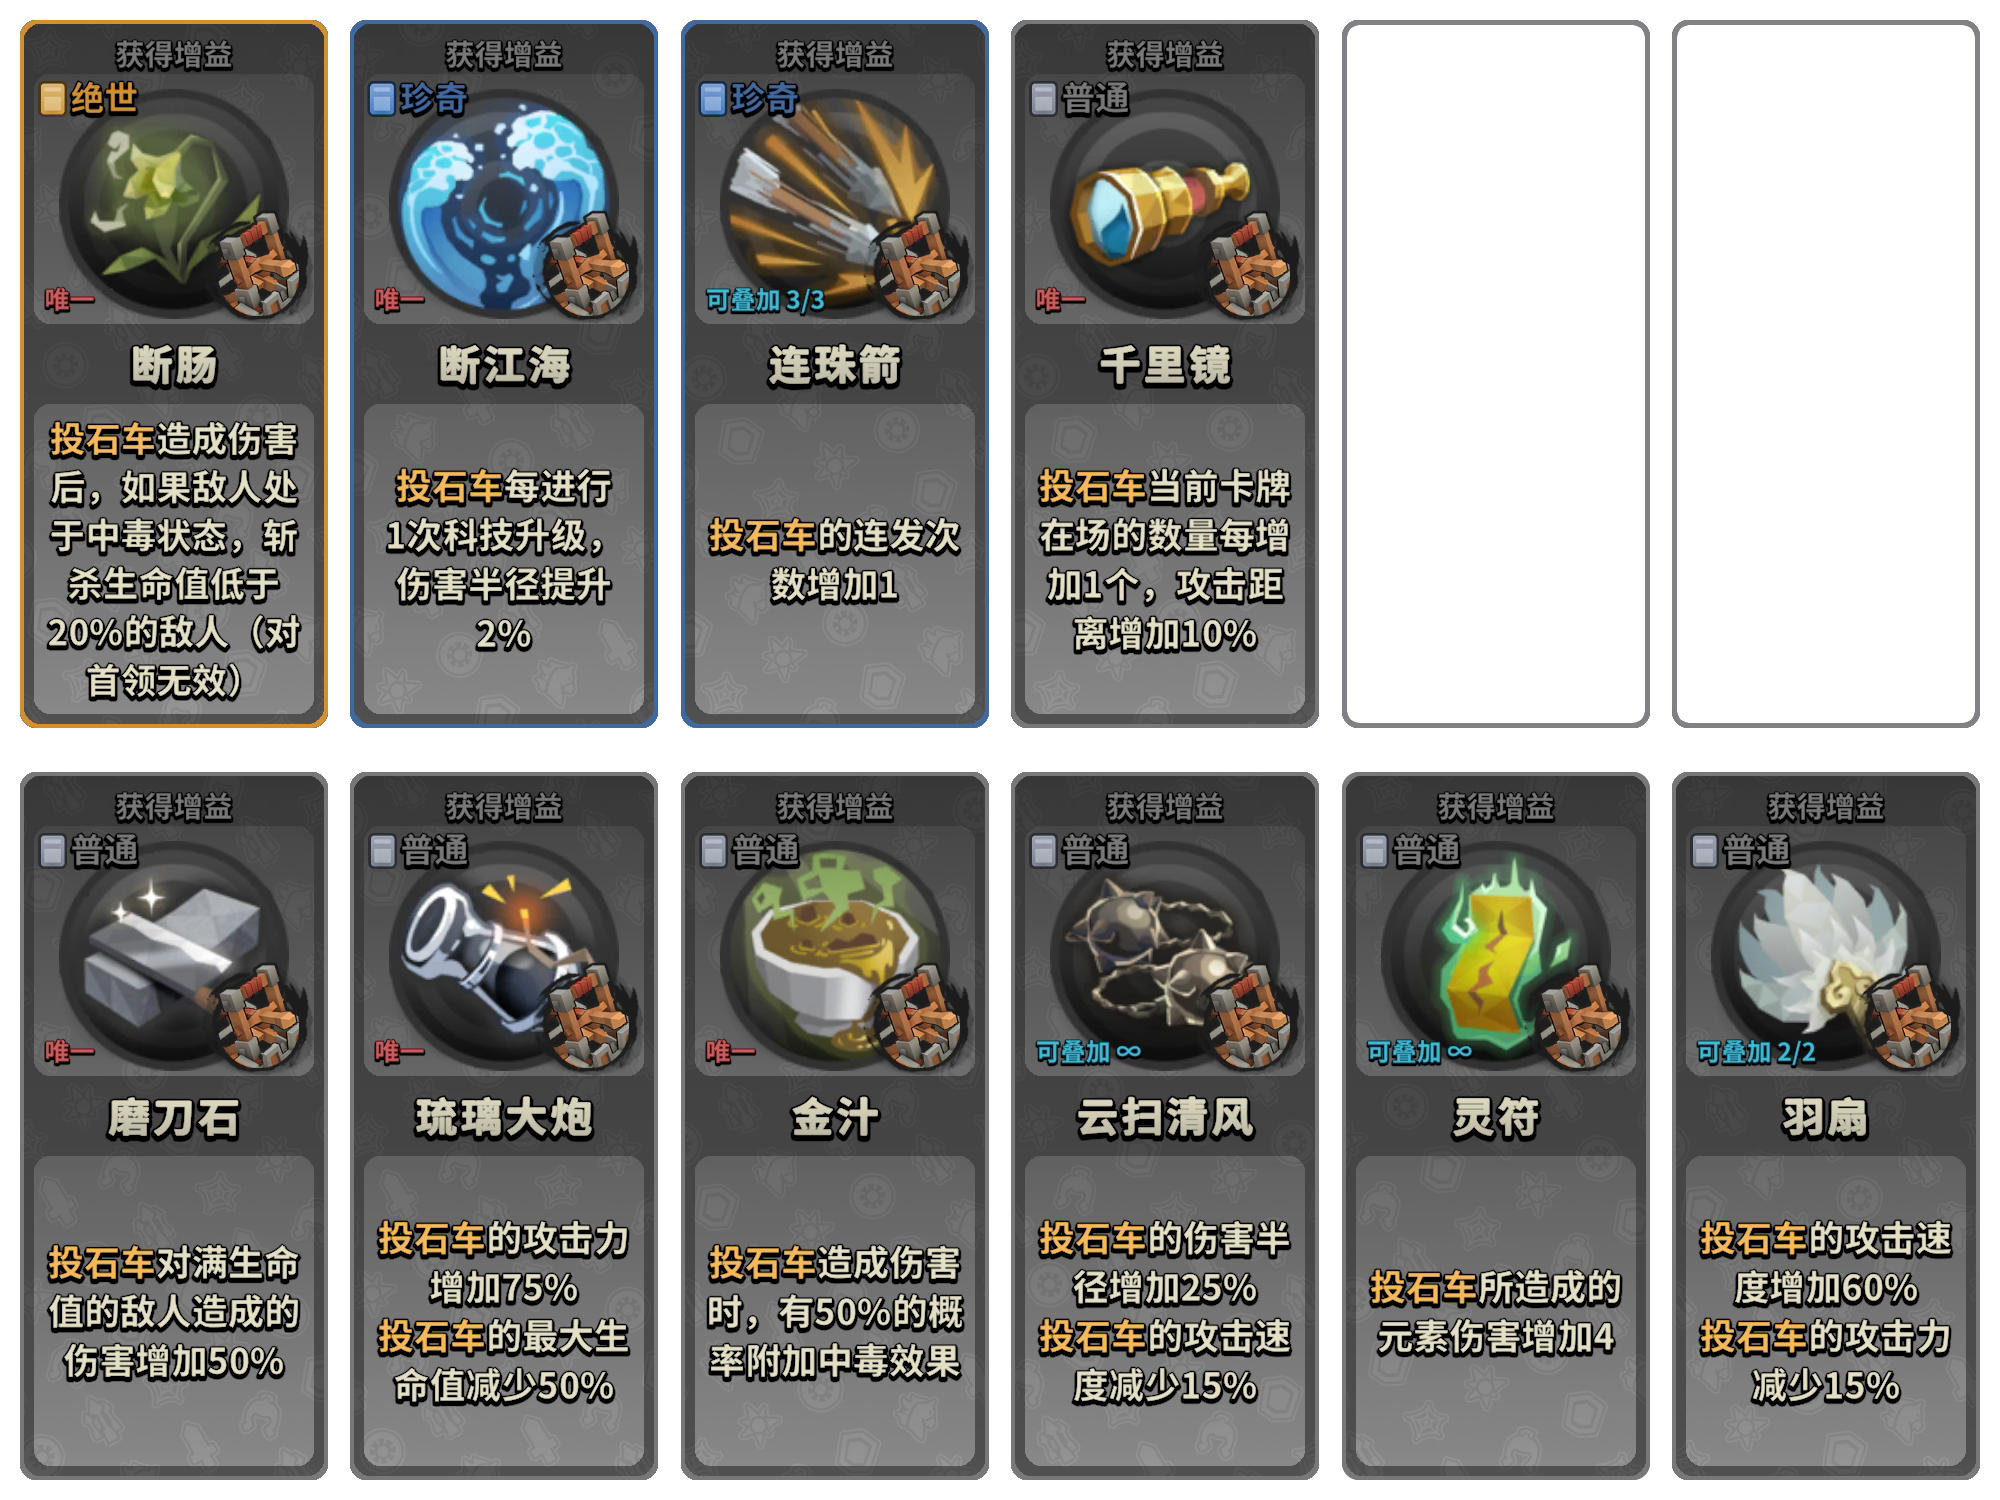Click the first empty white card slot
The height and width of the screenshot is (1500, 2000).
(1495, 374)
